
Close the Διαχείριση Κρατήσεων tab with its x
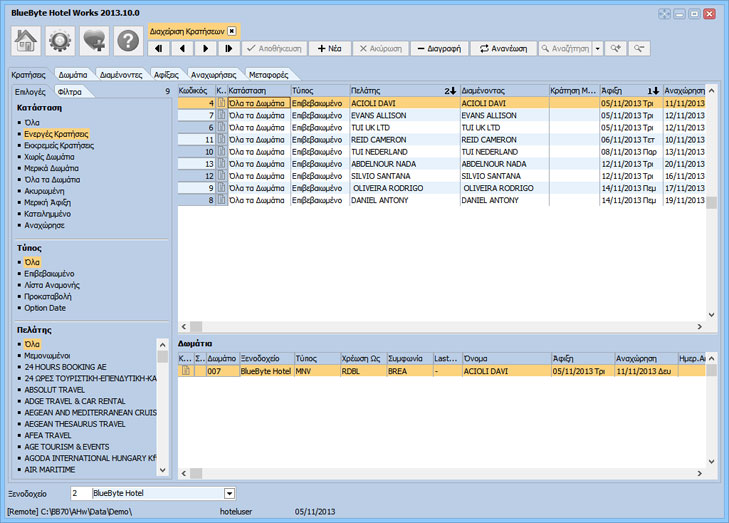(232, 31)
